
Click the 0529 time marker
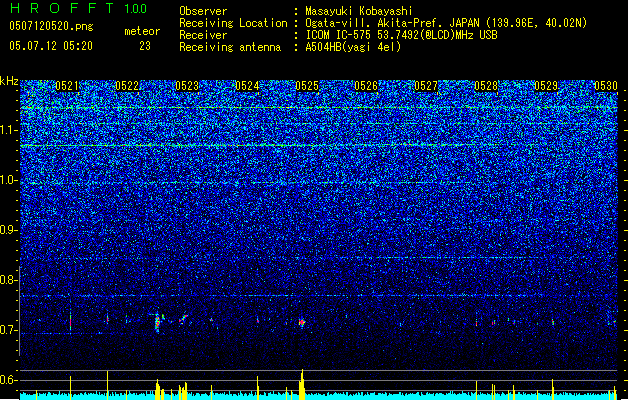[546, 86]
